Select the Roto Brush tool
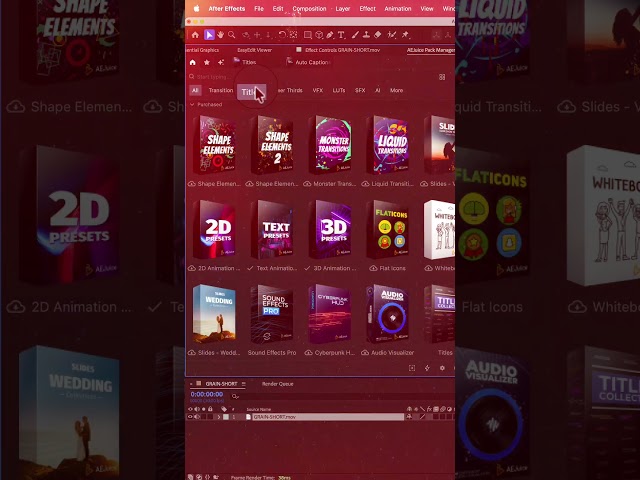Viewport: 640px width, 480px height. pyautogui.click(x=392, y=35)
